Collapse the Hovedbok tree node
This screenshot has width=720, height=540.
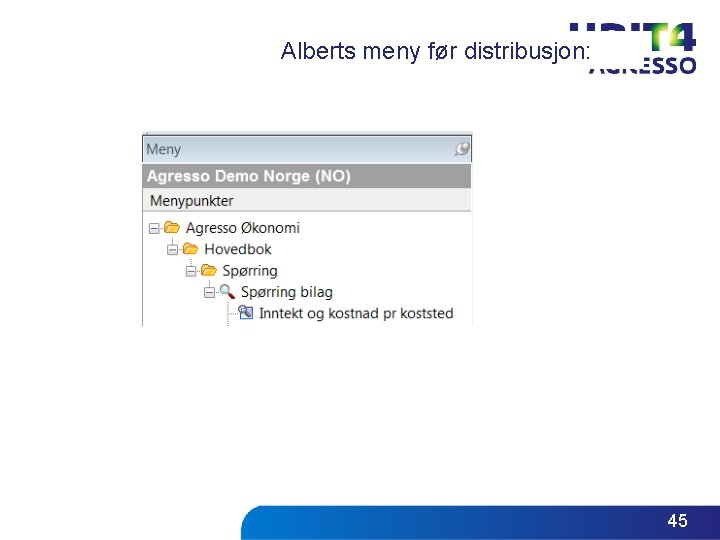(172, 249)
